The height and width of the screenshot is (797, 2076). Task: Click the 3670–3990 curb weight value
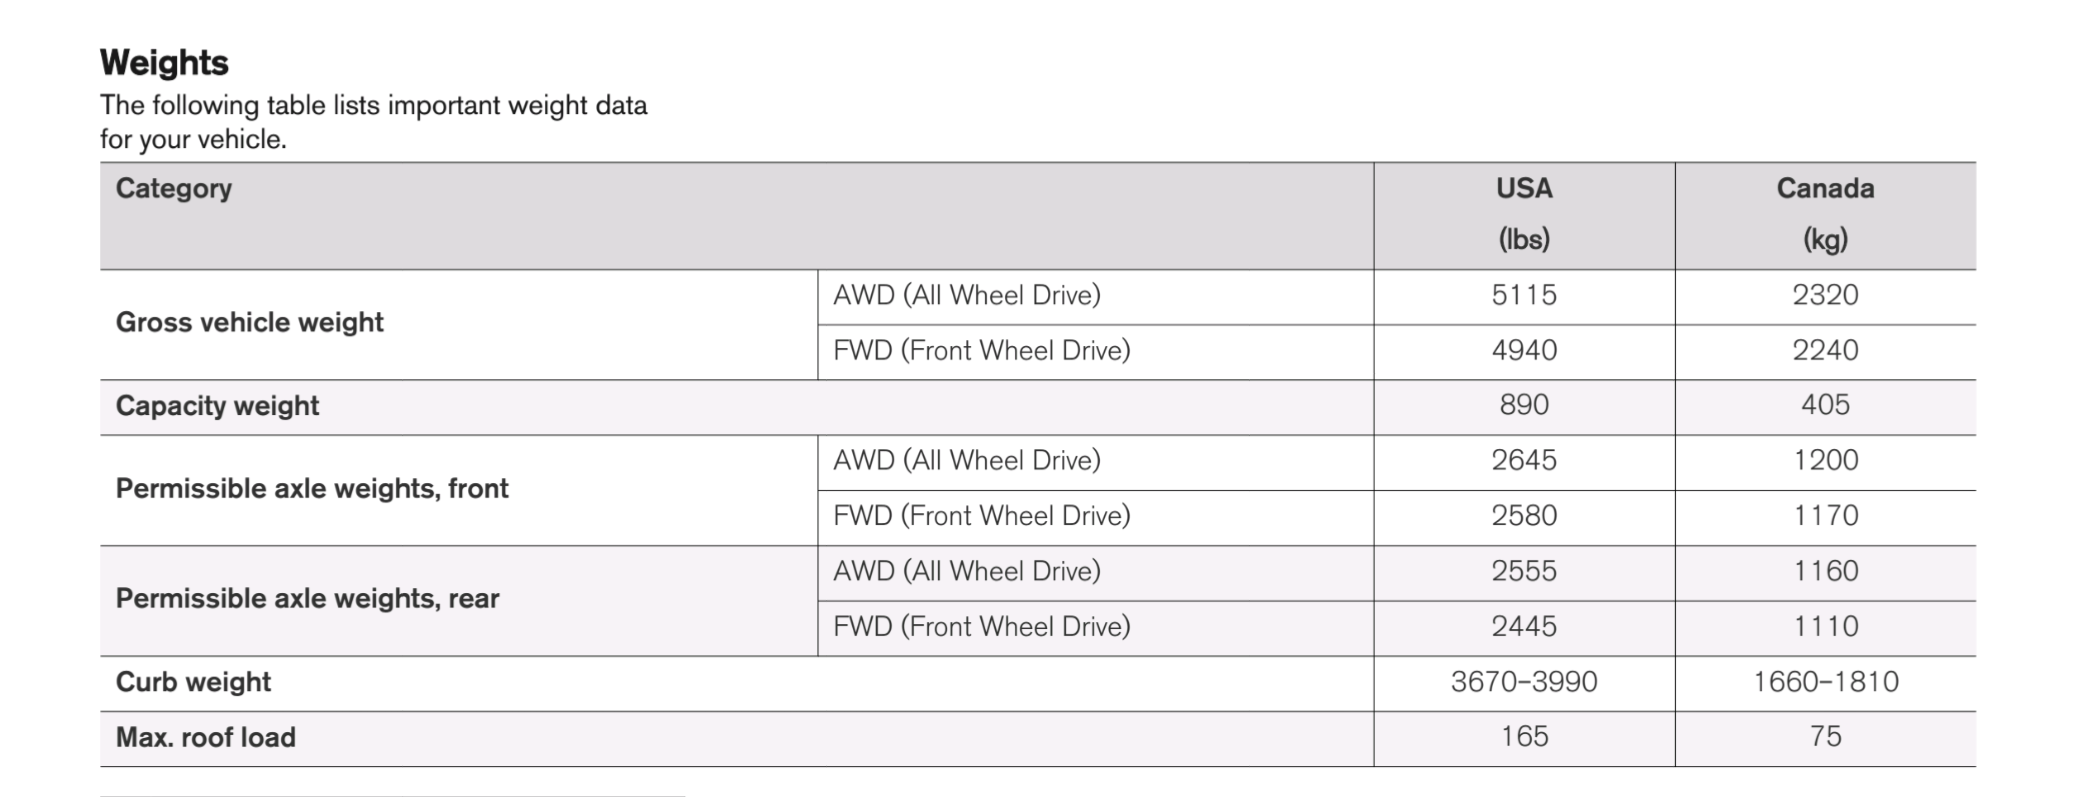point(1523,682)
